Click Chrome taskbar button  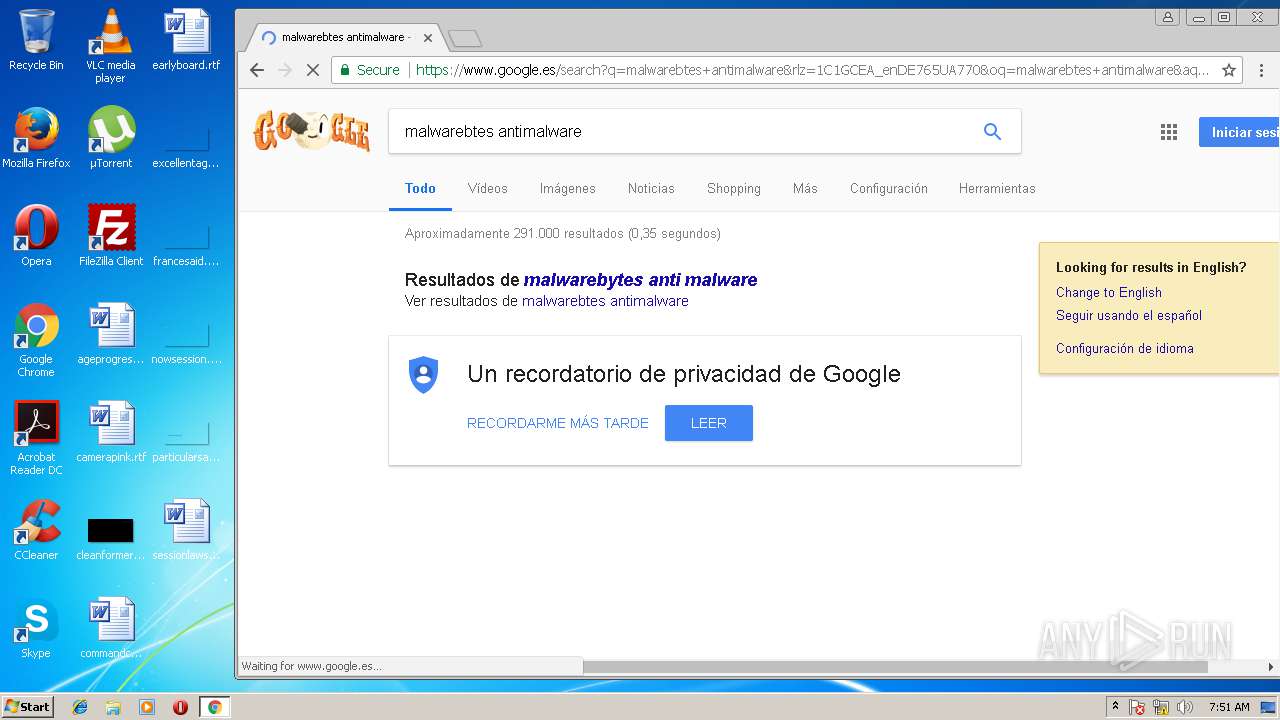click(214, 707)
